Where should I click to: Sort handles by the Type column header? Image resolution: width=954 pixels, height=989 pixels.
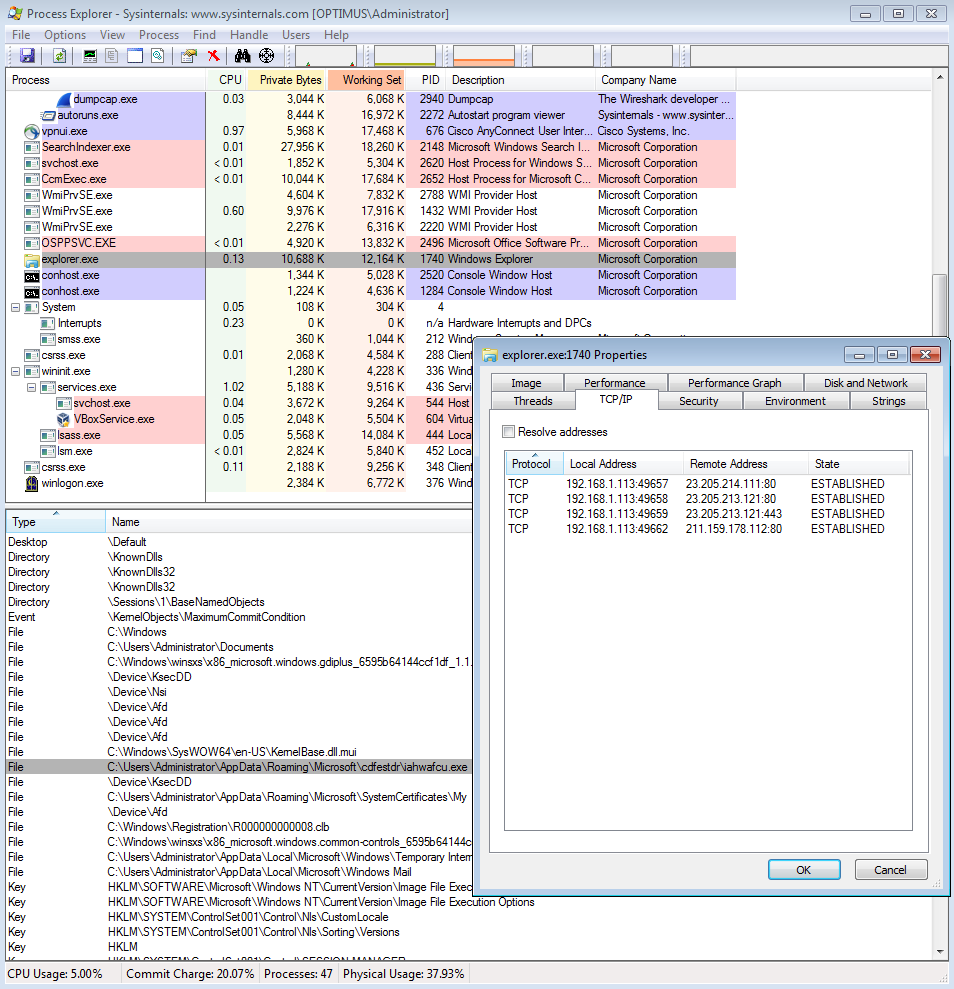tap(55, 522)
